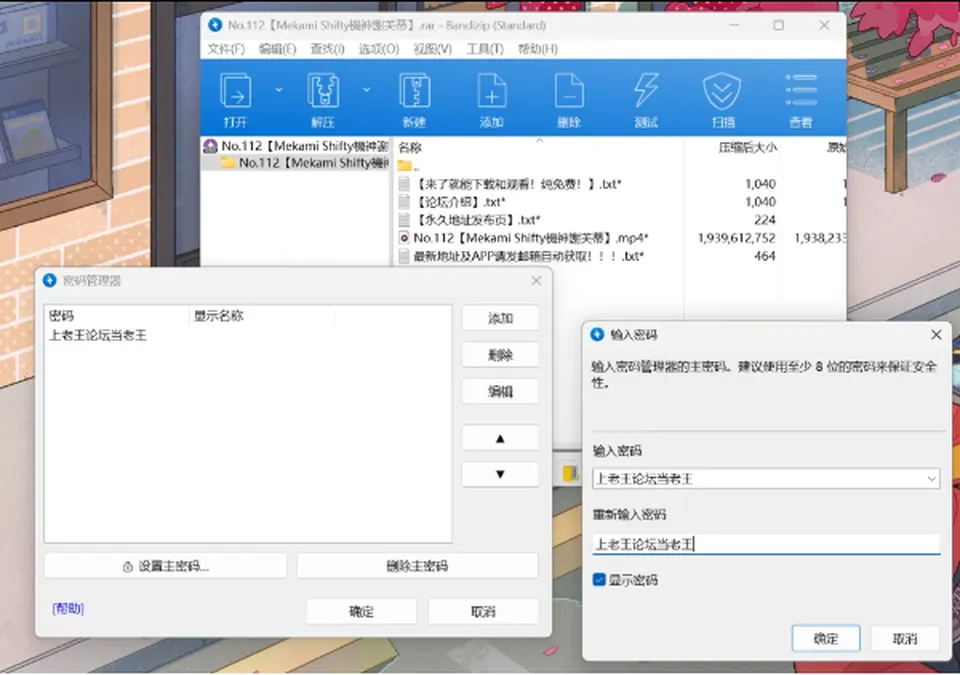Open the 帮助(H) menu
The image size is (960, 675).
pos(538,49)
